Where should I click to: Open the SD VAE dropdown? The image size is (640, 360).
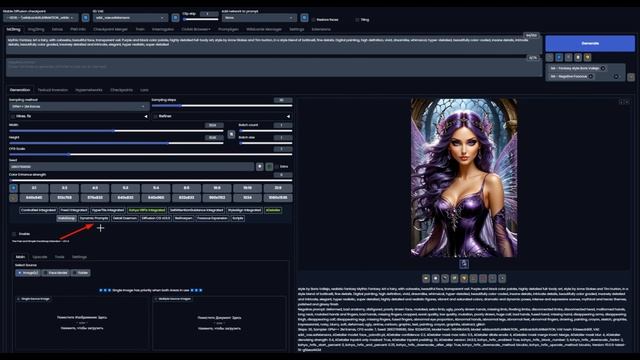(x=130, y=18)
